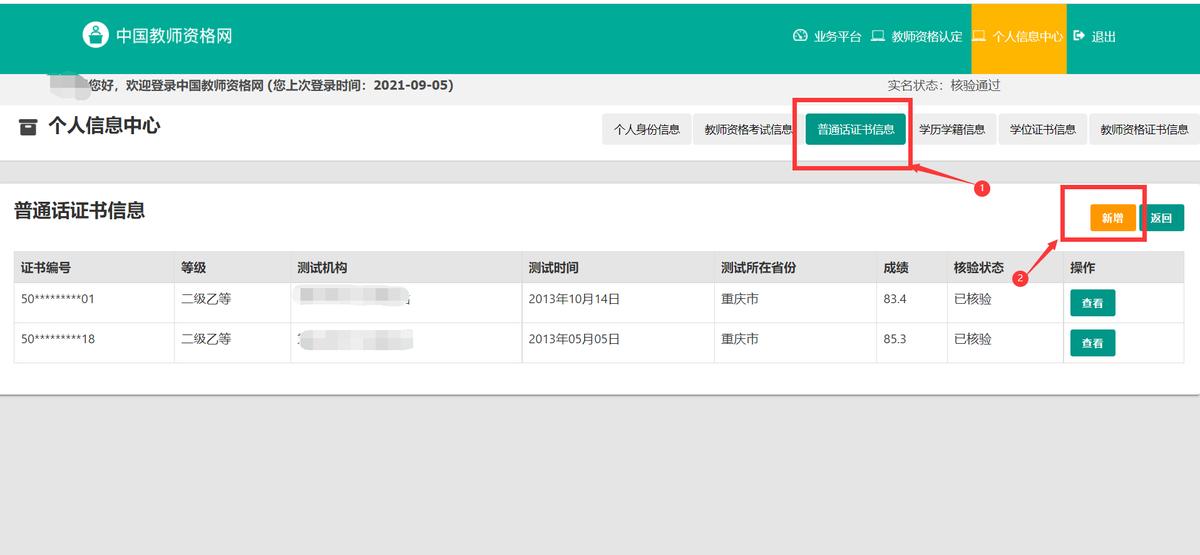View certificate 50*********01 with 查看 button
The image size is (1200, 555).
[x=1092, y=303]
